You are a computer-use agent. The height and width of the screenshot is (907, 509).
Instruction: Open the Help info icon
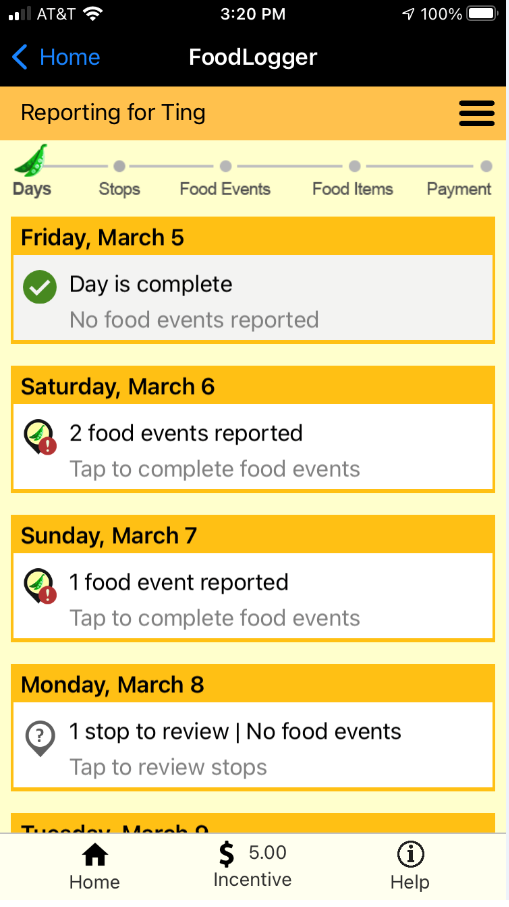tap(410, 854)
